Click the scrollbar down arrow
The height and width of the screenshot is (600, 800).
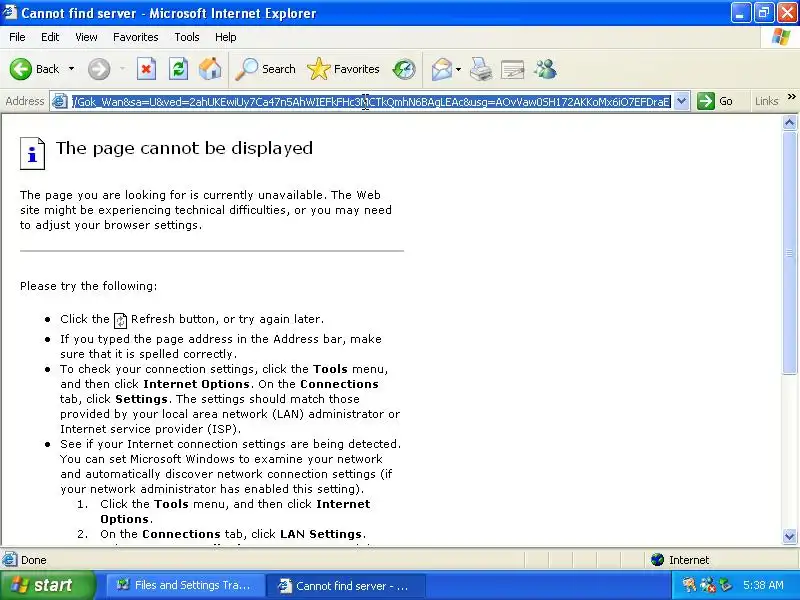pos(789,536)
